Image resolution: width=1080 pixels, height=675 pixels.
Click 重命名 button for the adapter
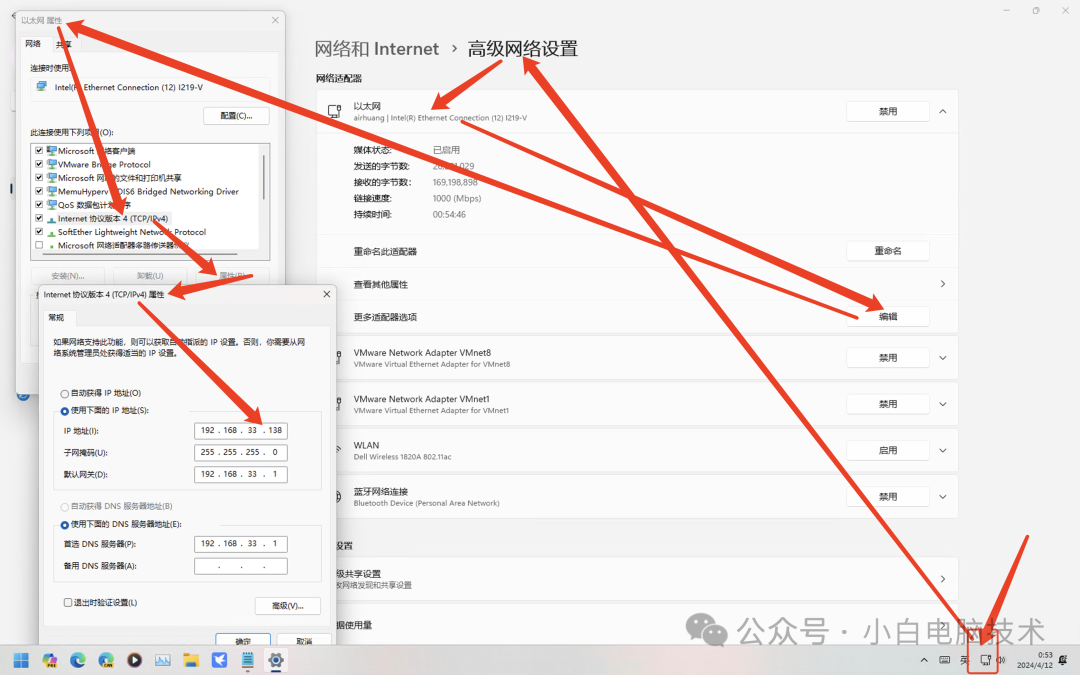click(888, 251)
